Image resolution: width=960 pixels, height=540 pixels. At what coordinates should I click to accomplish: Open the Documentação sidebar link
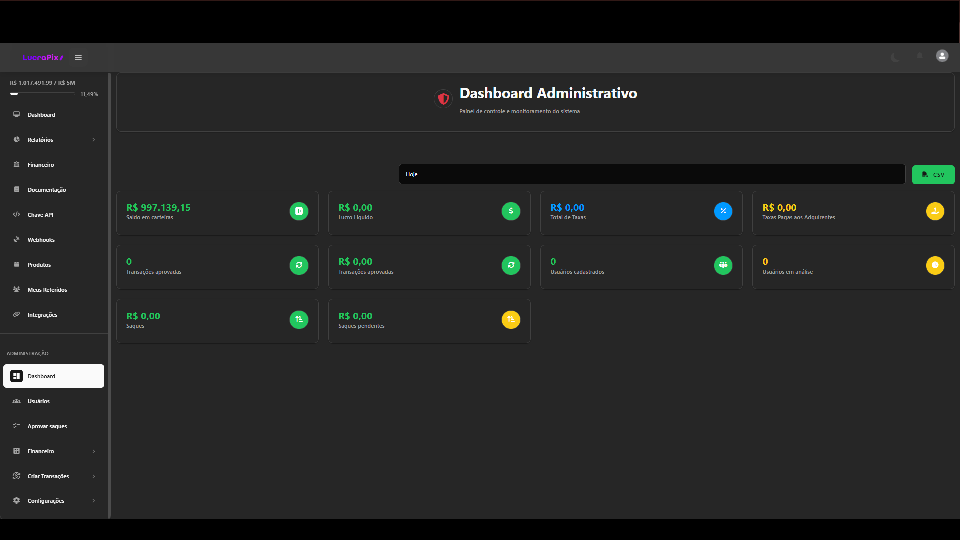click(x=46, y=190)
